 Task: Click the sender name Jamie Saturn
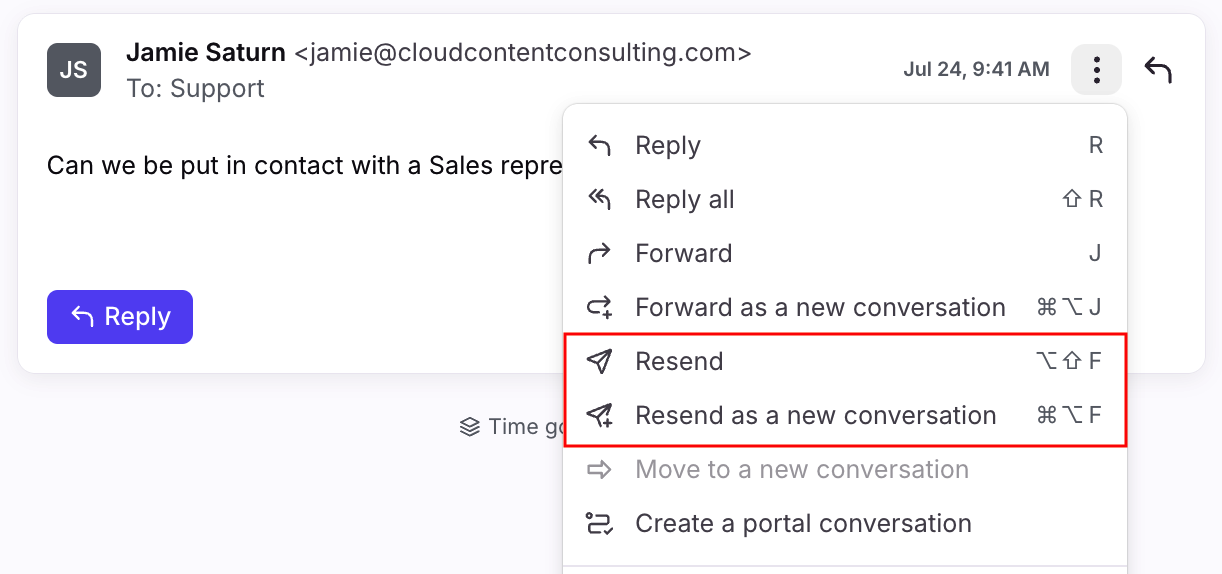(206, 52)
